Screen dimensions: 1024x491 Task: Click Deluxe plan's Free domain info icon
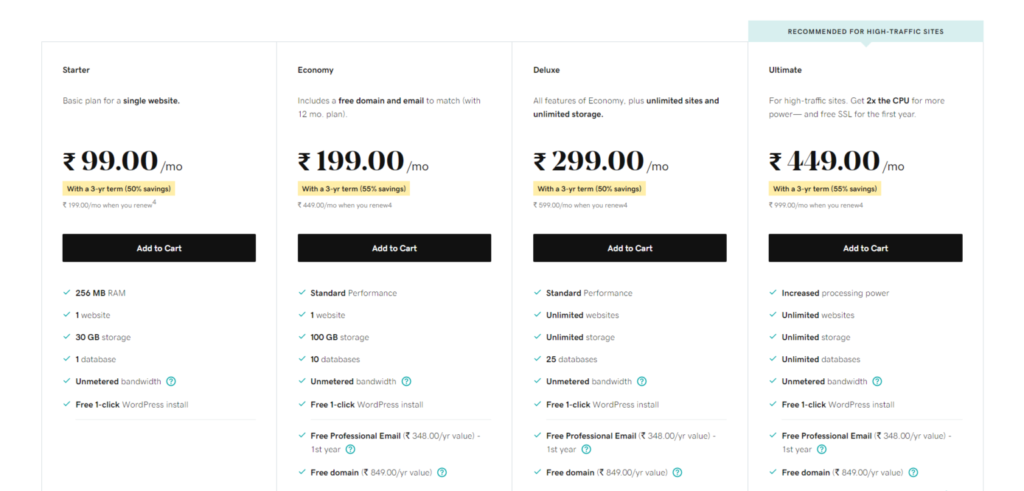pyautogui.click(x=677, y=472)
